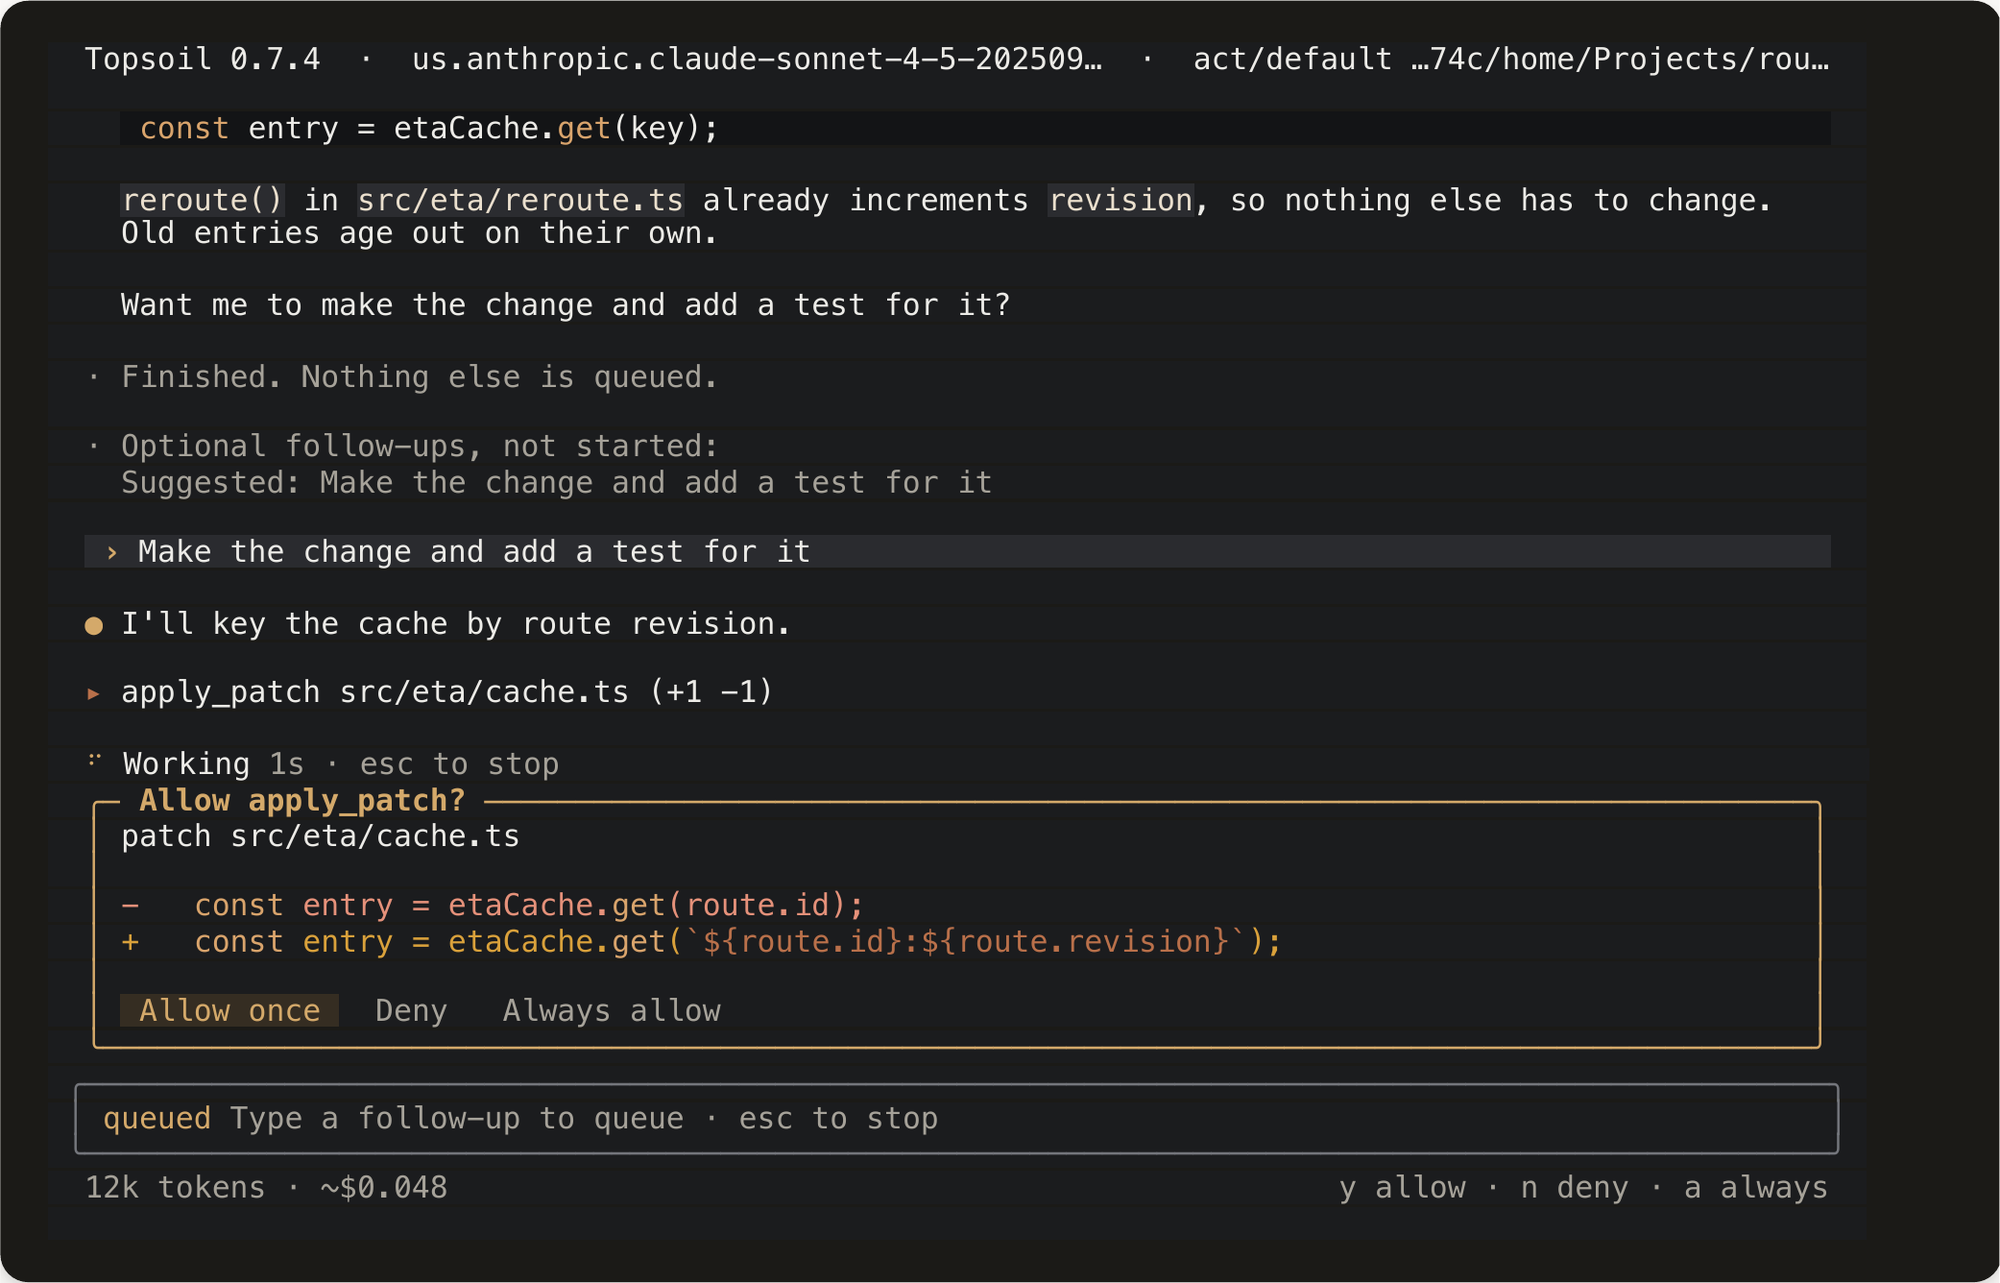This screenshot has width=2000, height=1283.
Task: Click the 'a always' shortcut hint
Action: (1756, 1187)
